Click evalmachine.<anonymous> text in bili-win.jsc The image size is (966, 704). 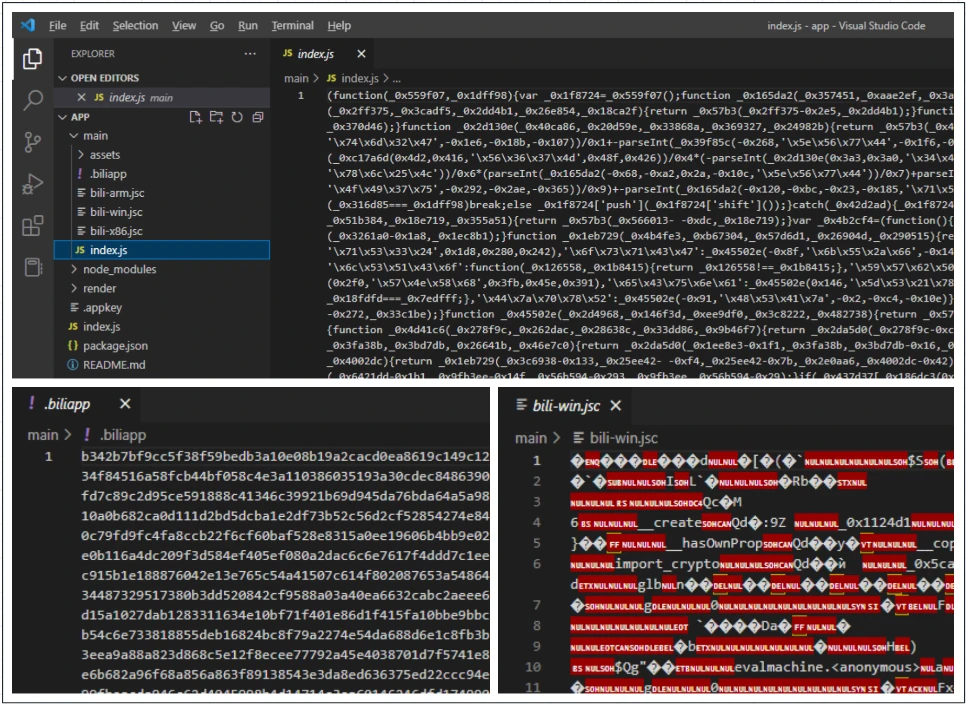click(825, 667)
